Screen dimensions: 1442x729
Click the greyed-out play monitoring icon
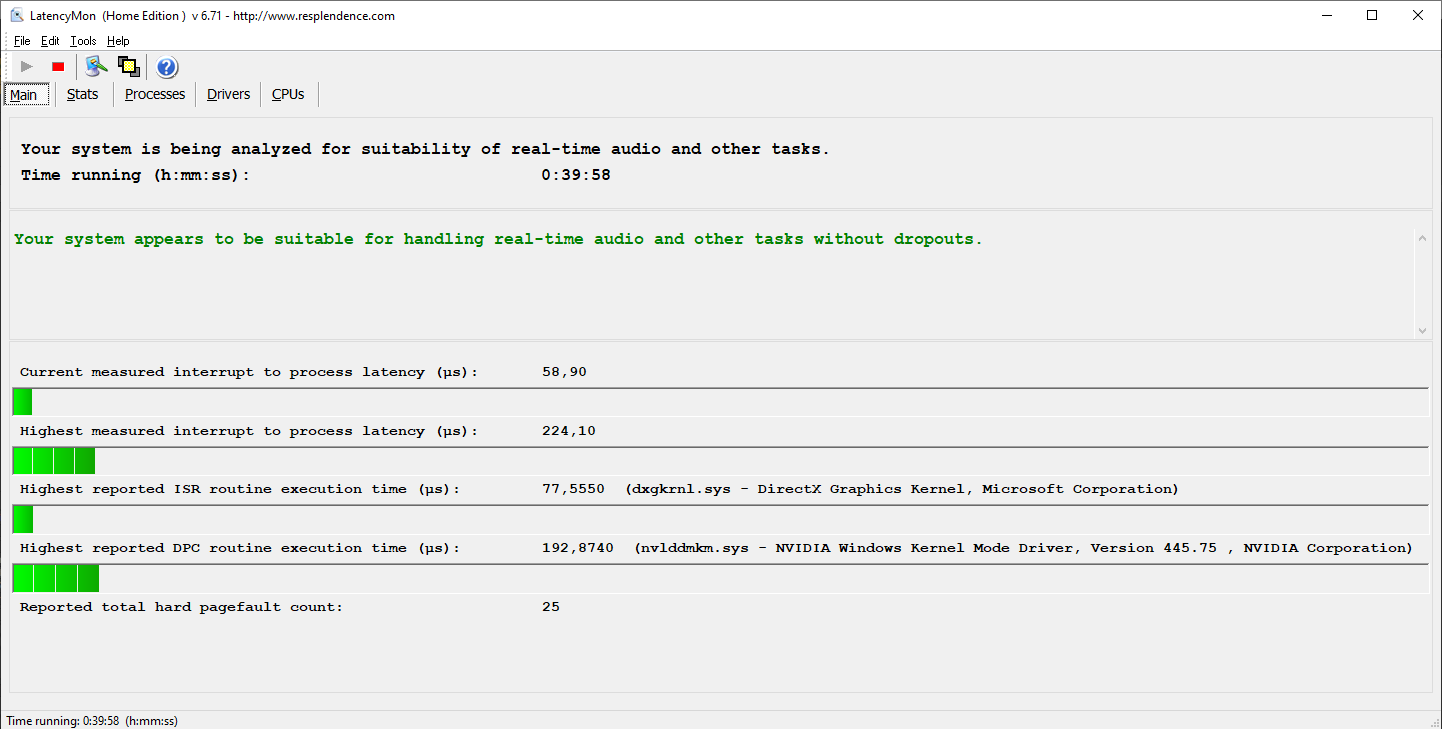(26, 66)
